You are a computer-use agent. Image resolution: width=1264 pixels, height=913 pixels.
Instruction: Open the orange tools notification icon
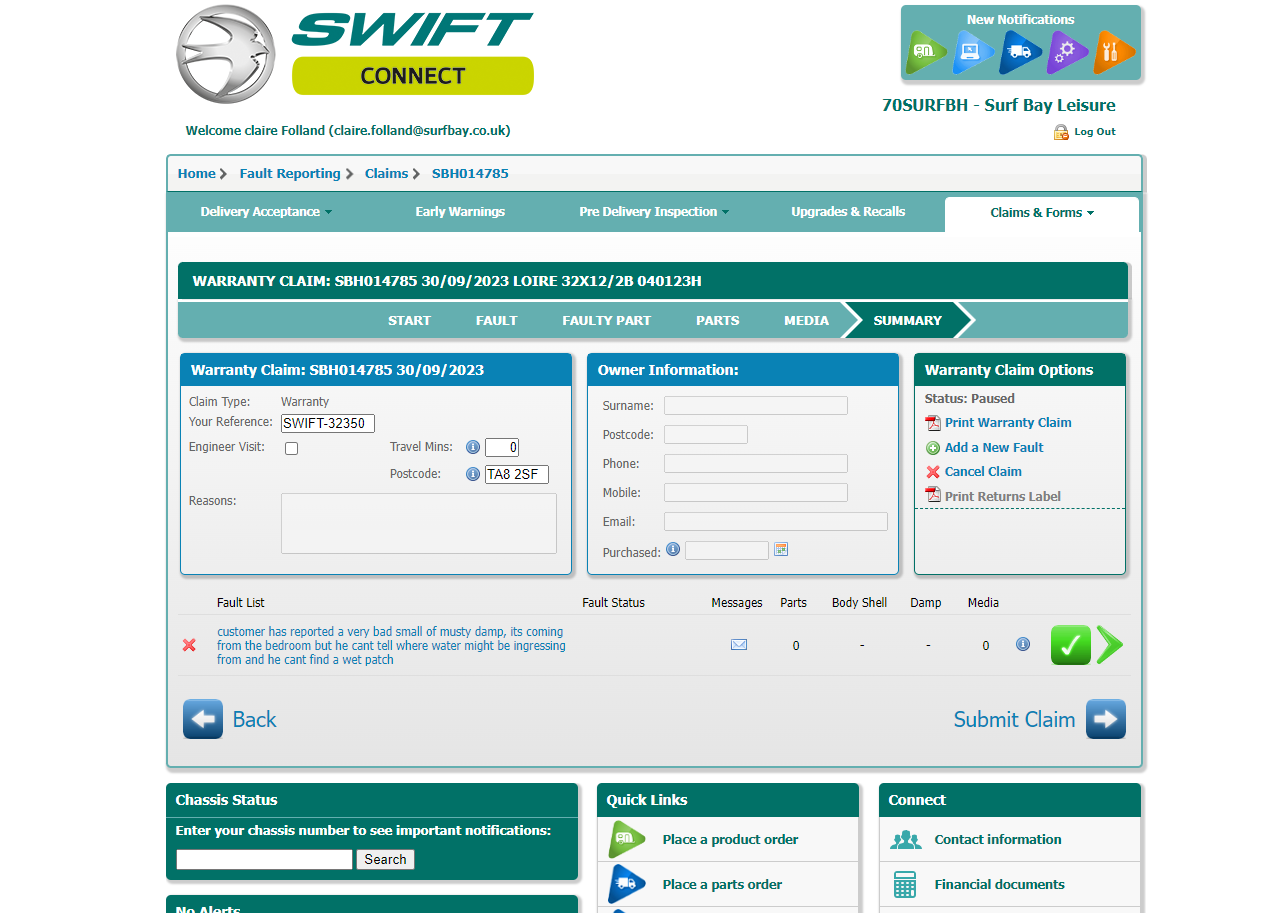(1113, 52)
